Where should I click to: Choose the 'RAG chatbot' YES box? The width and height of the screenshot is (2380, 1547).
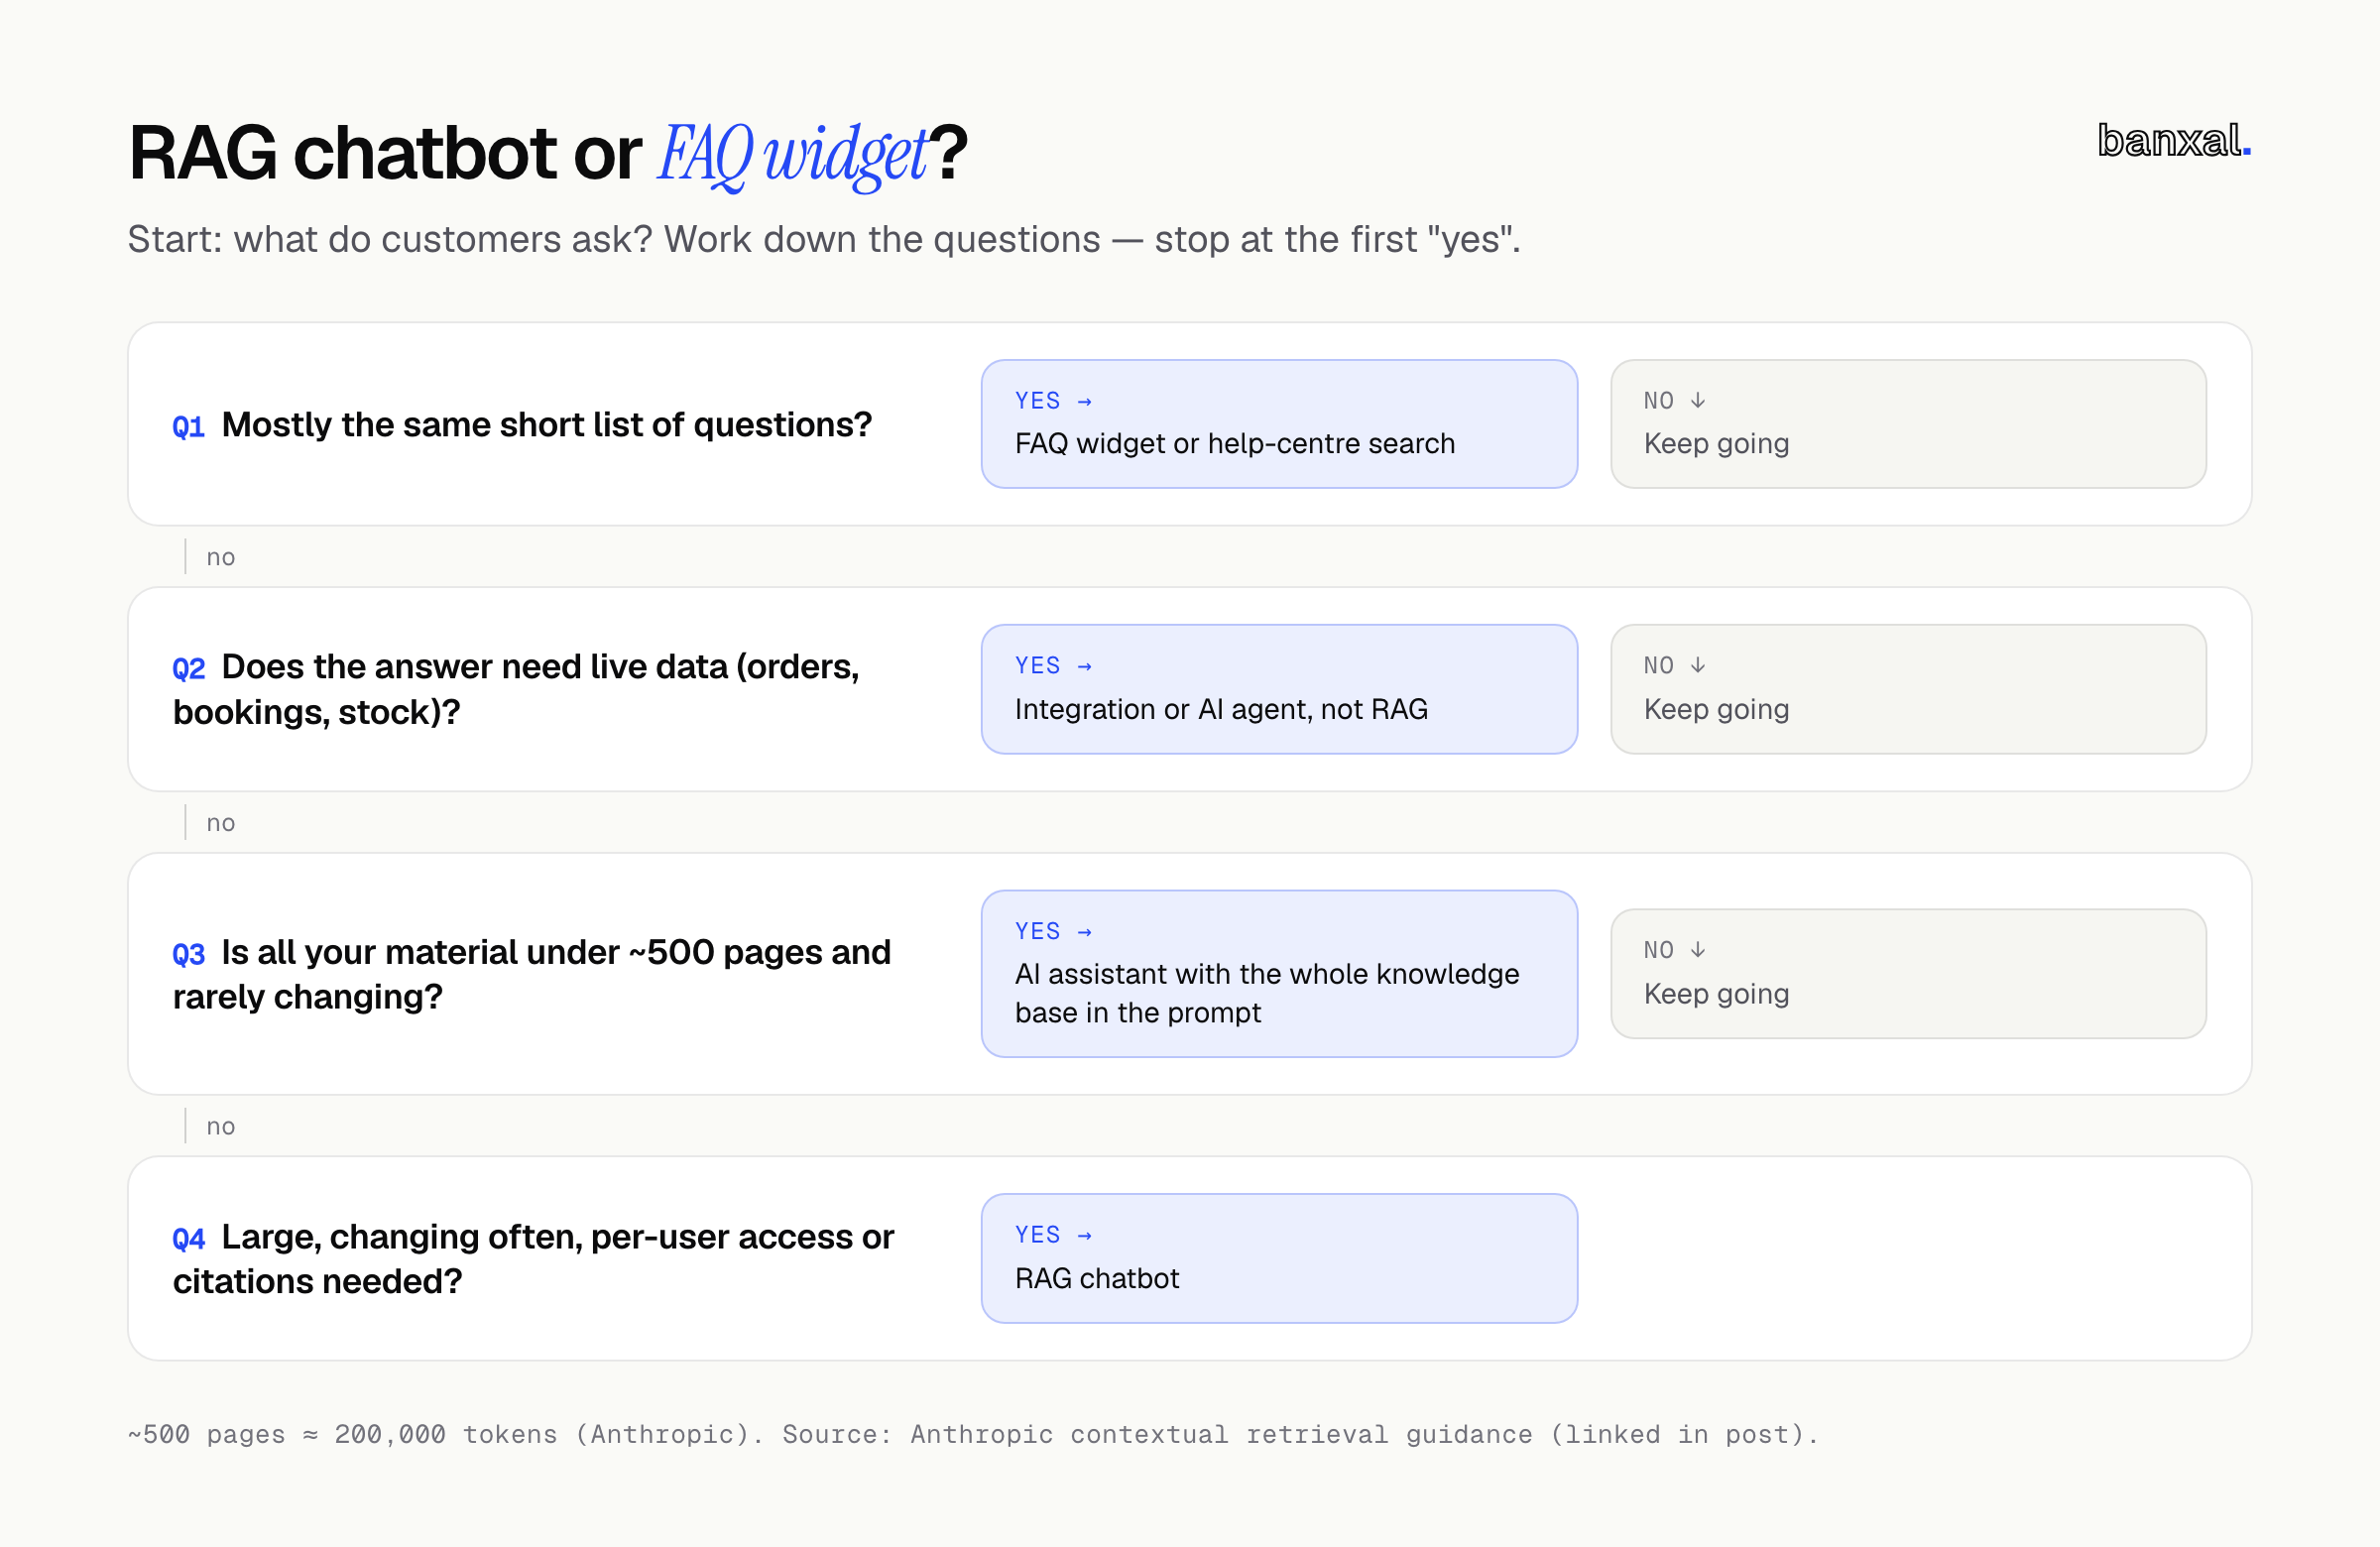coord(1279,1258)
